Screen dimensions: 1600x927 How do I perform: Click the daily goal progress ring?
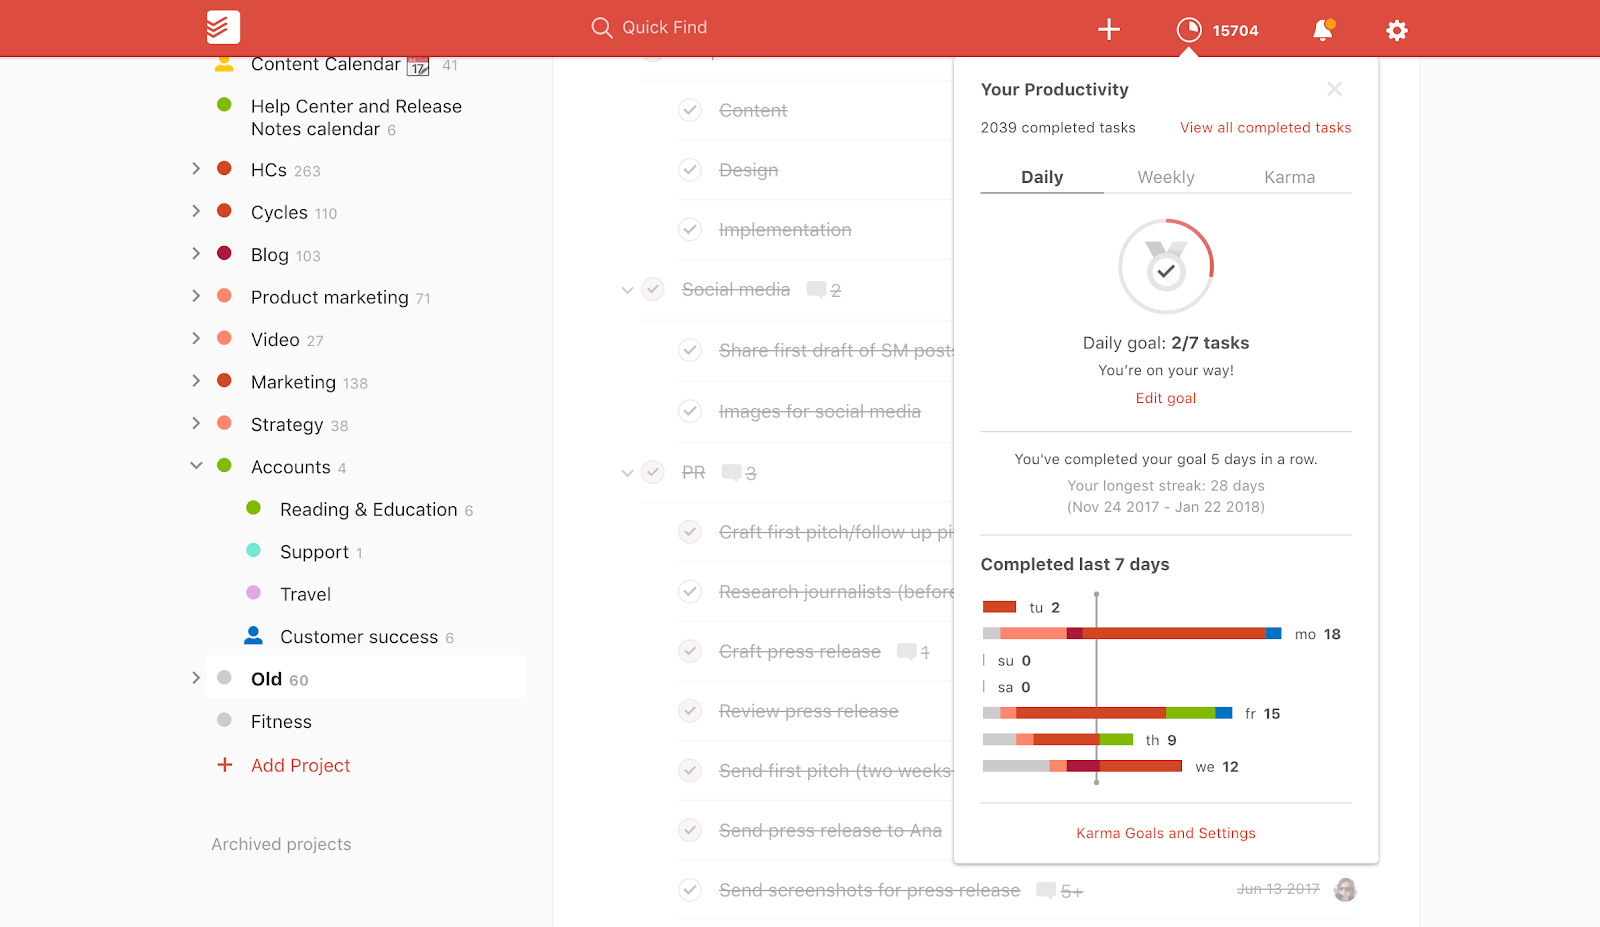pyautogui.click(x=1166, y=266)
